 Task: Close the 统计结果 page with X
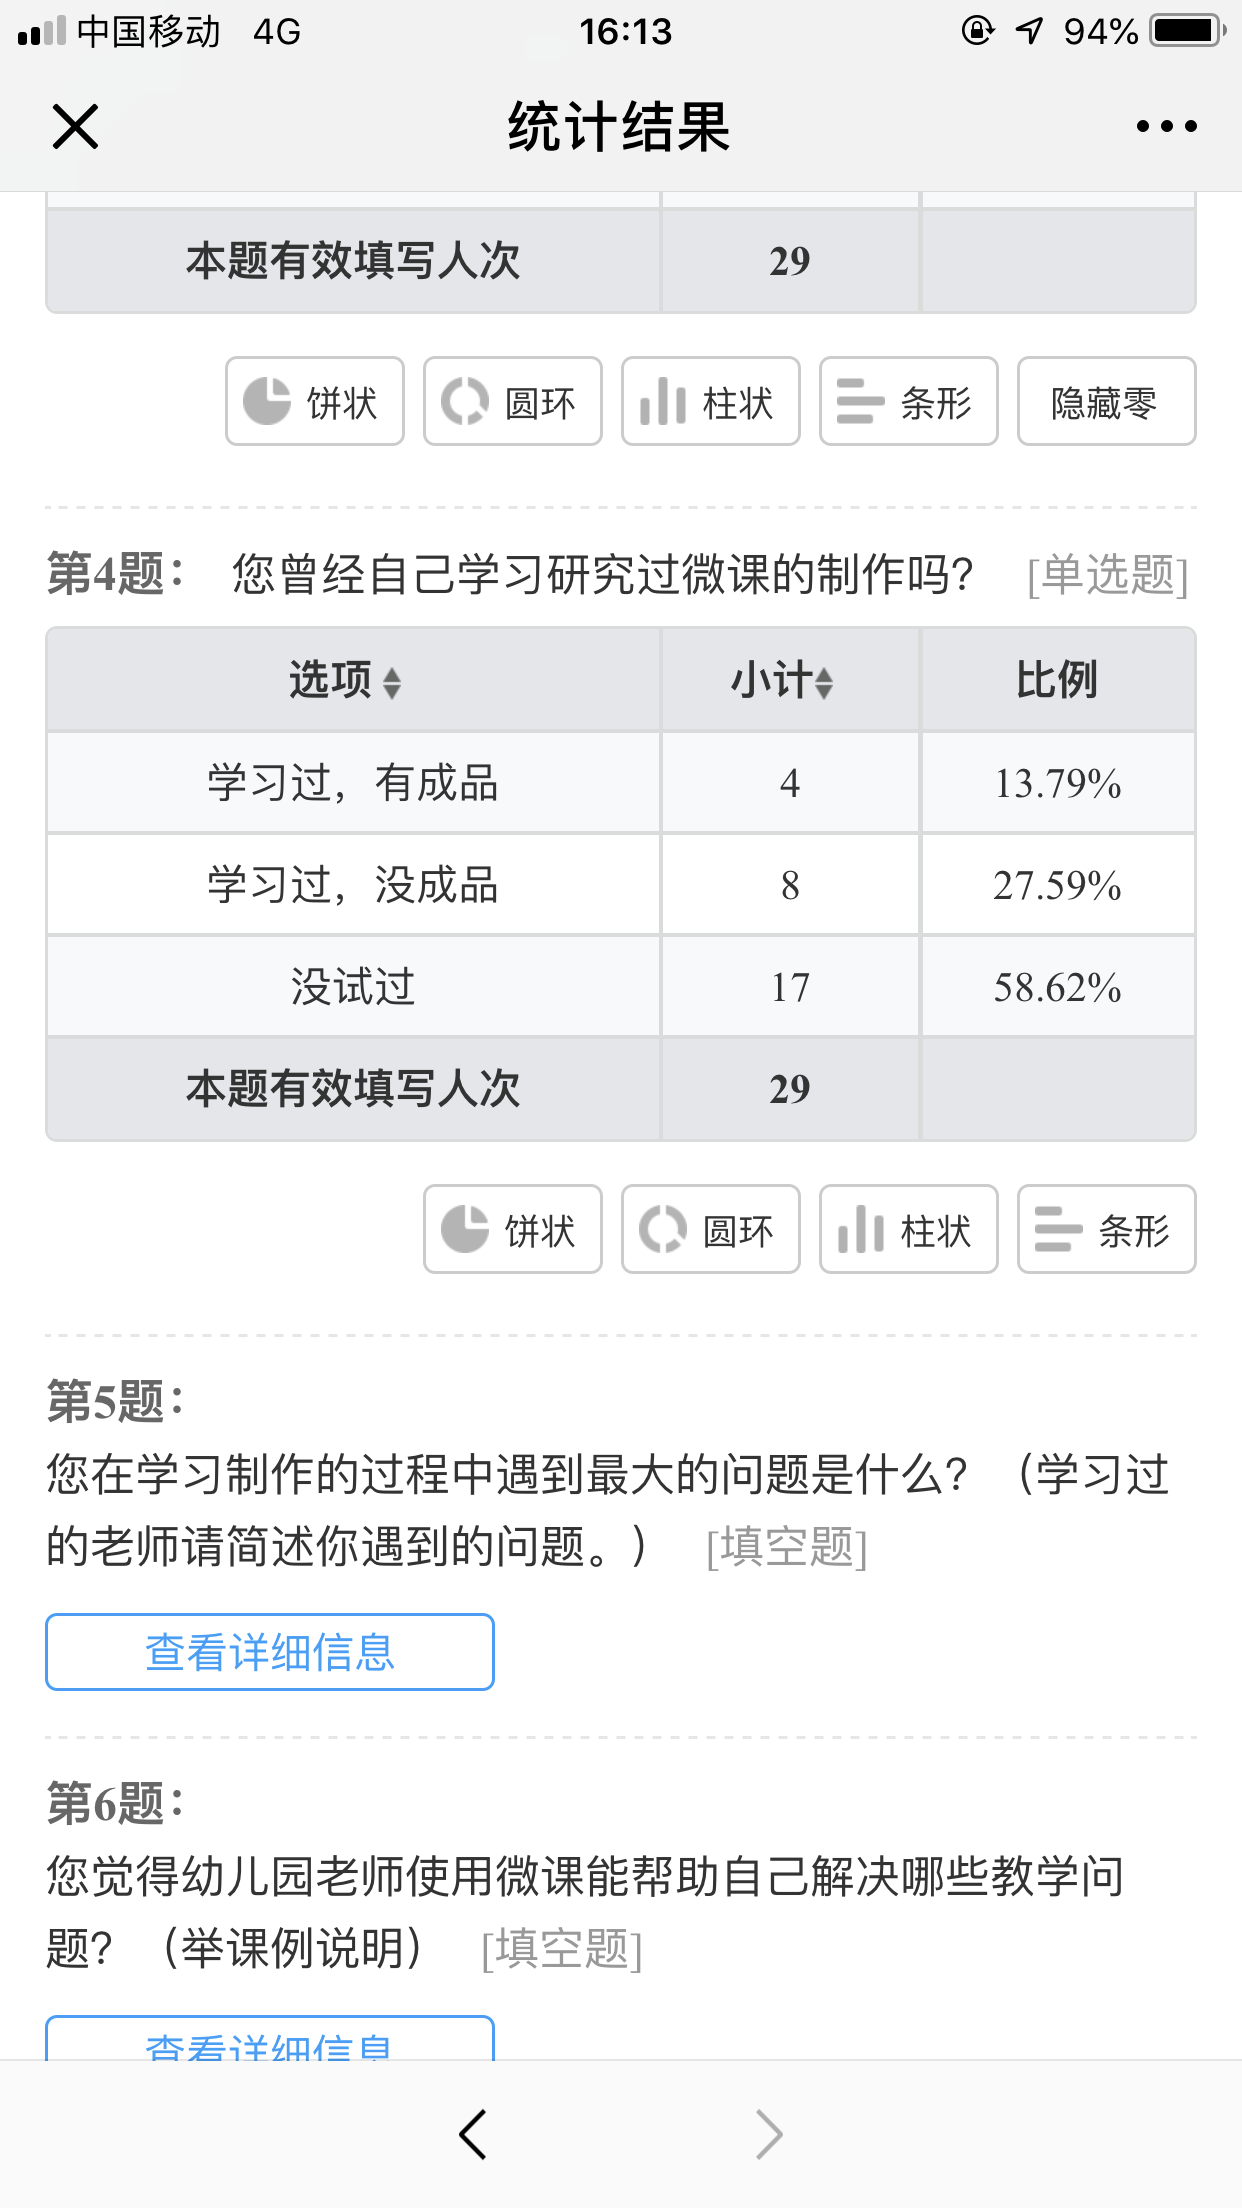(75, 127)
